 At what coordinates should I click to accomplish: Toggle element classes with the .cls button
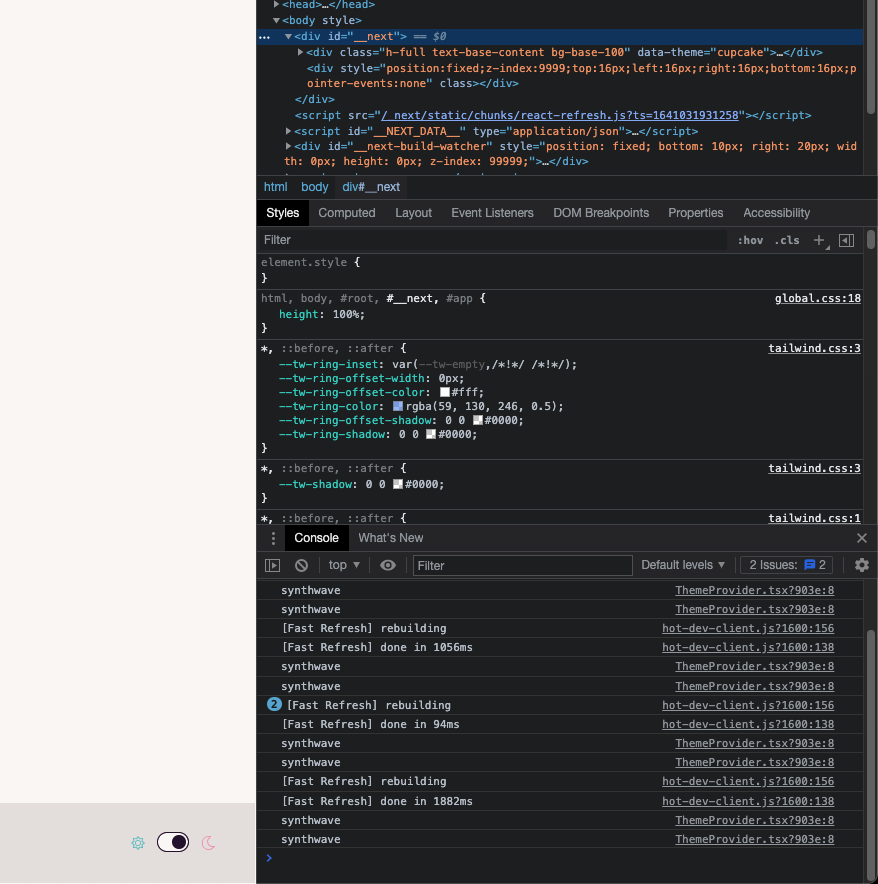coord(787,240)
